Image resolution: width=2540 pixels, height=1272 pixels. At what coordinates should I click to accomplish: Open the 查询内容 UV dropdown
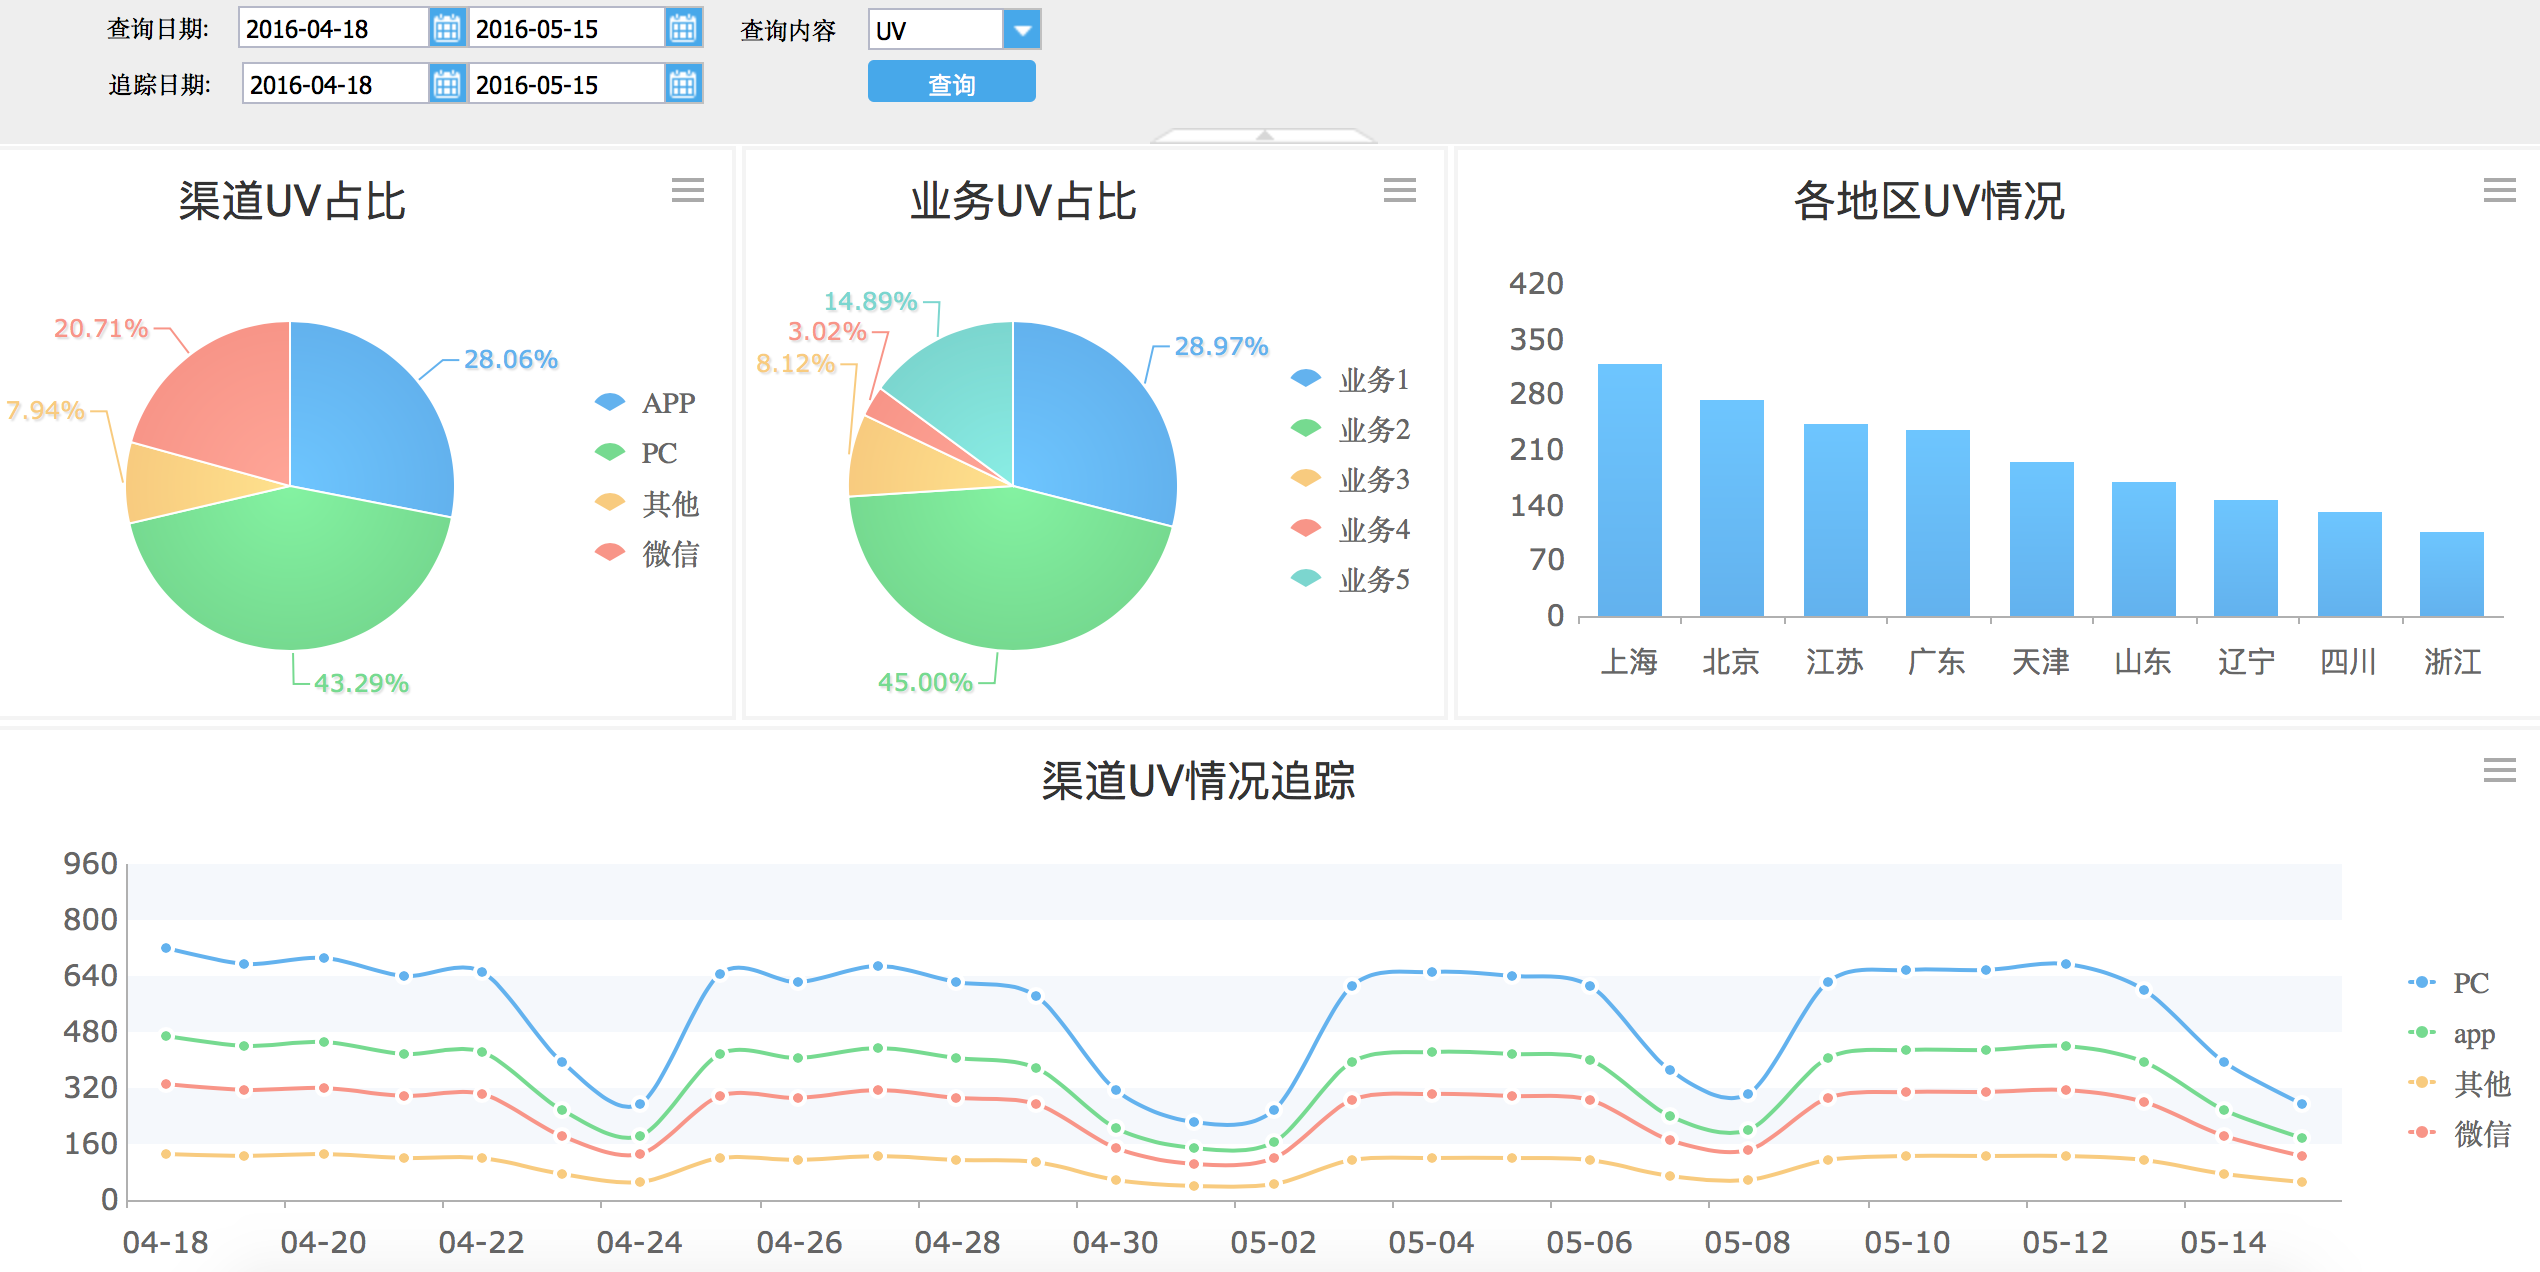pos(1023,29)
